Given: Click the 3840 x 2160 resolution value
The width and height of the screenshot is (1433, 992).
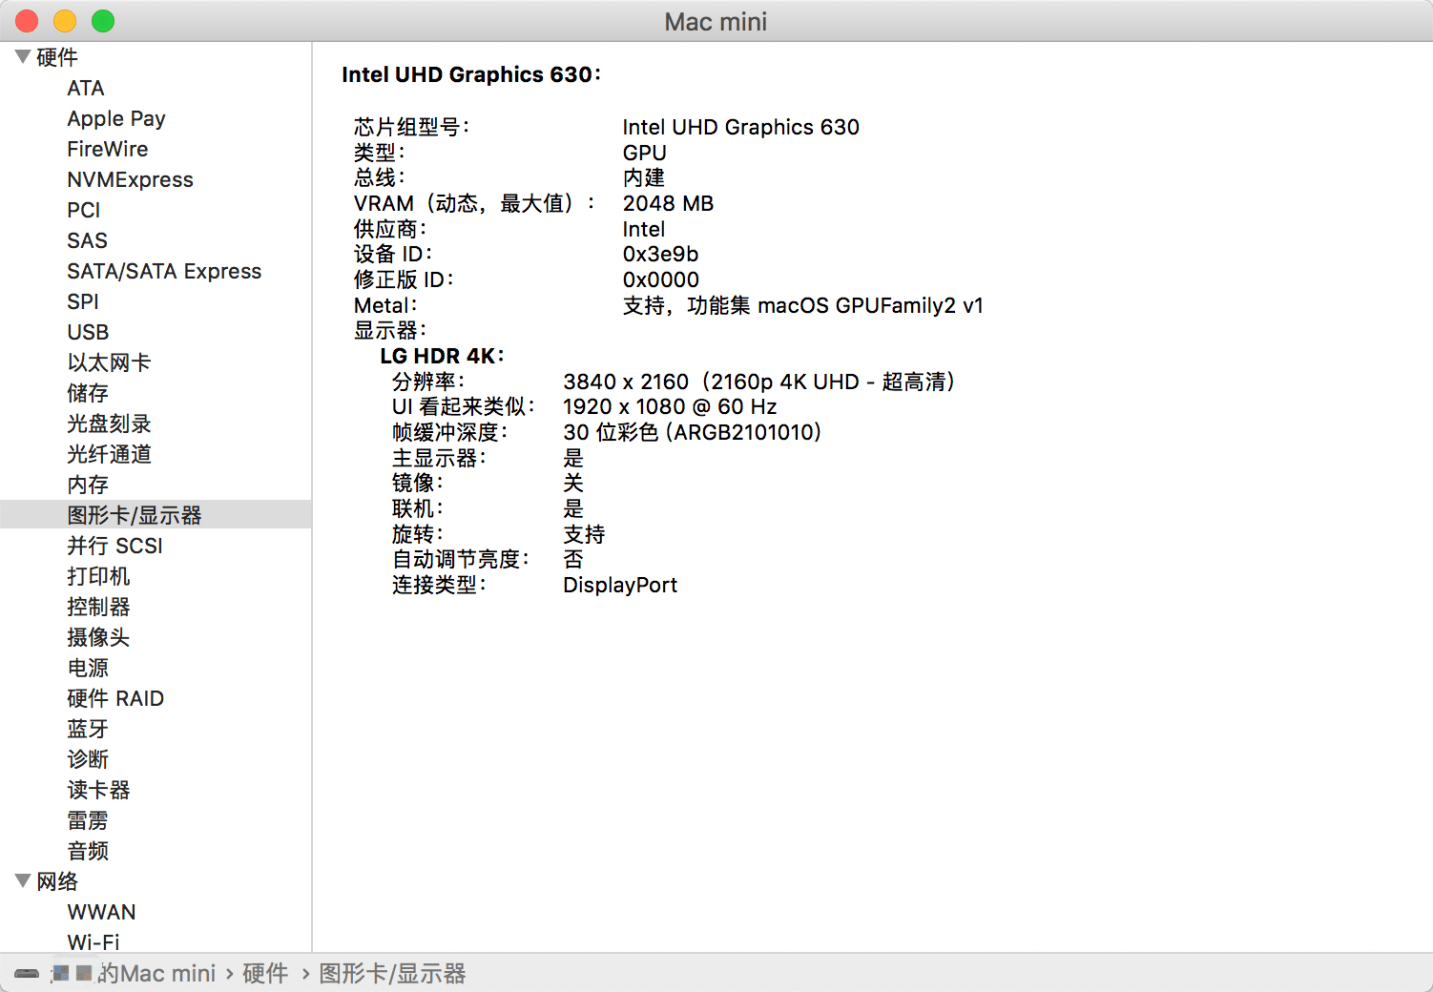Looking at the screenshot, I should tap(759, 382).
